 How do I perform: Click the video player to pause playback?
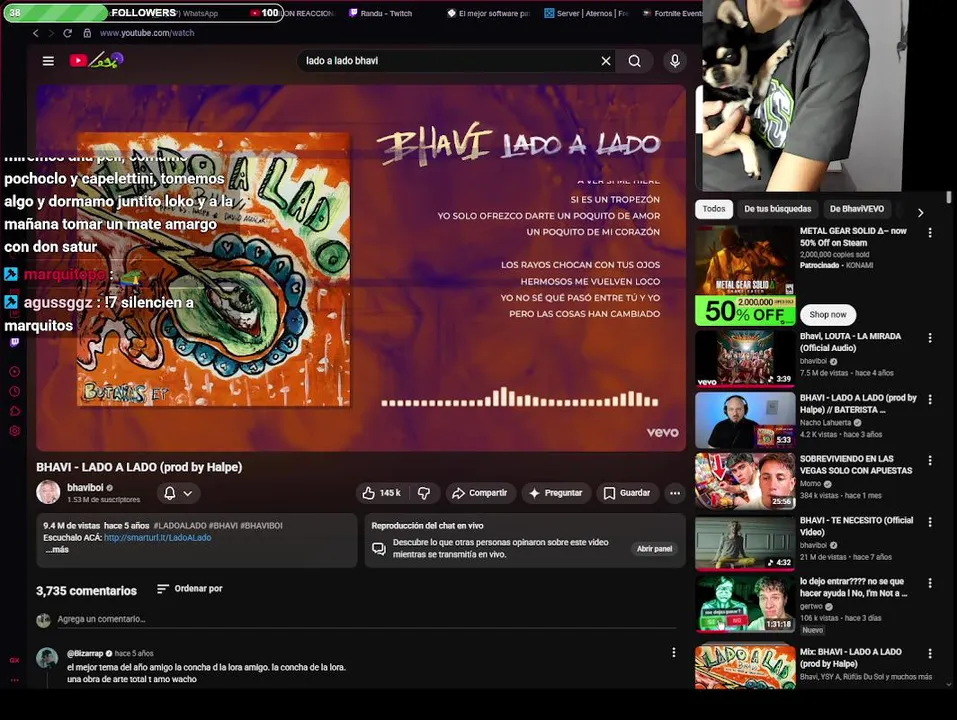(361, 268)
